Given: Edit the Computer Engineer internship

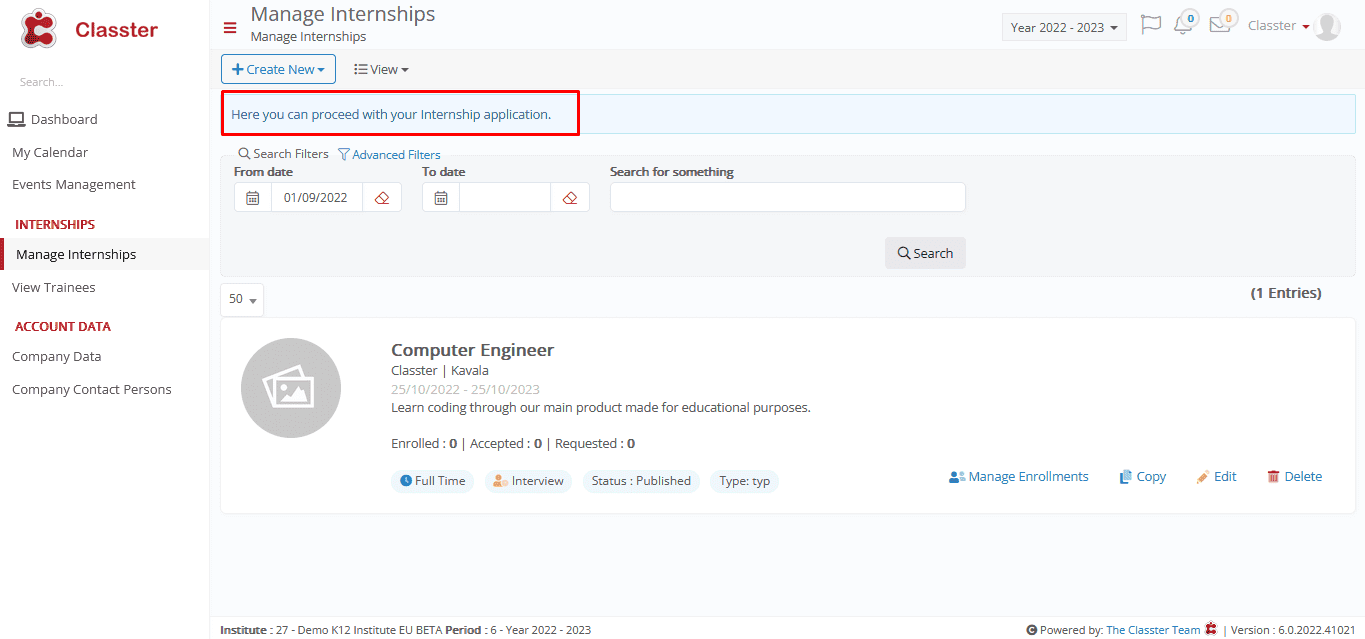Looking at the screenshot, I should tap(1216, 477).
